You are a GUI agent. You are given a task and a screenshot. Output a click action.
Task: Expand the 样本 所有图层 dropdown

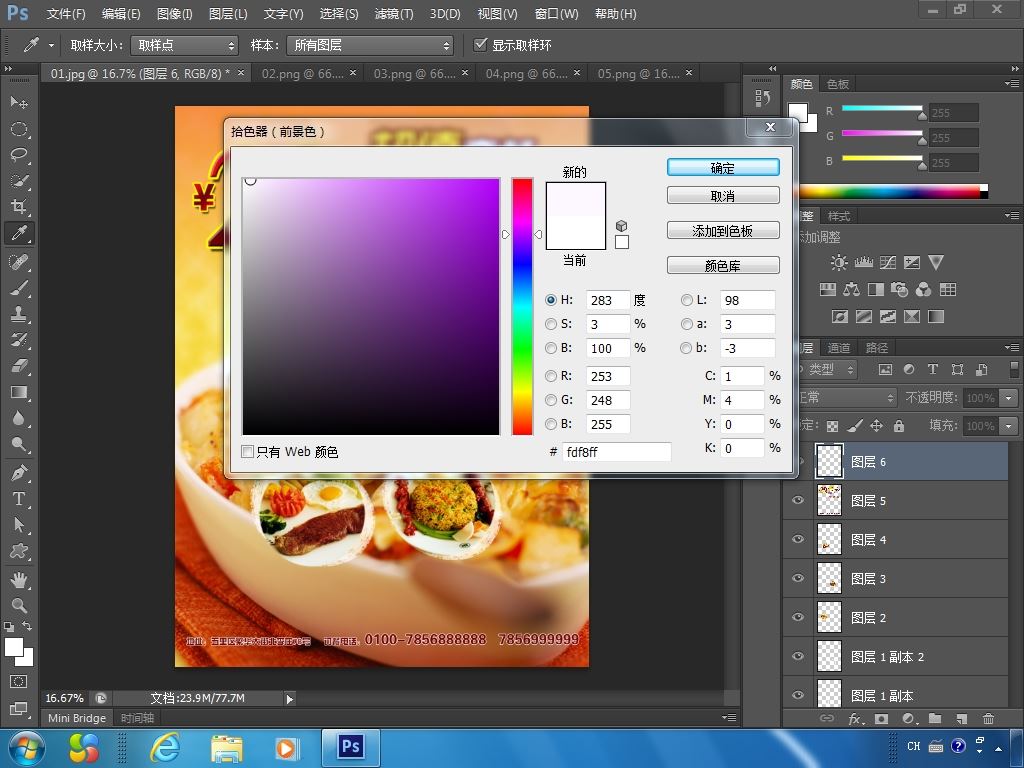tap(370, 45)
